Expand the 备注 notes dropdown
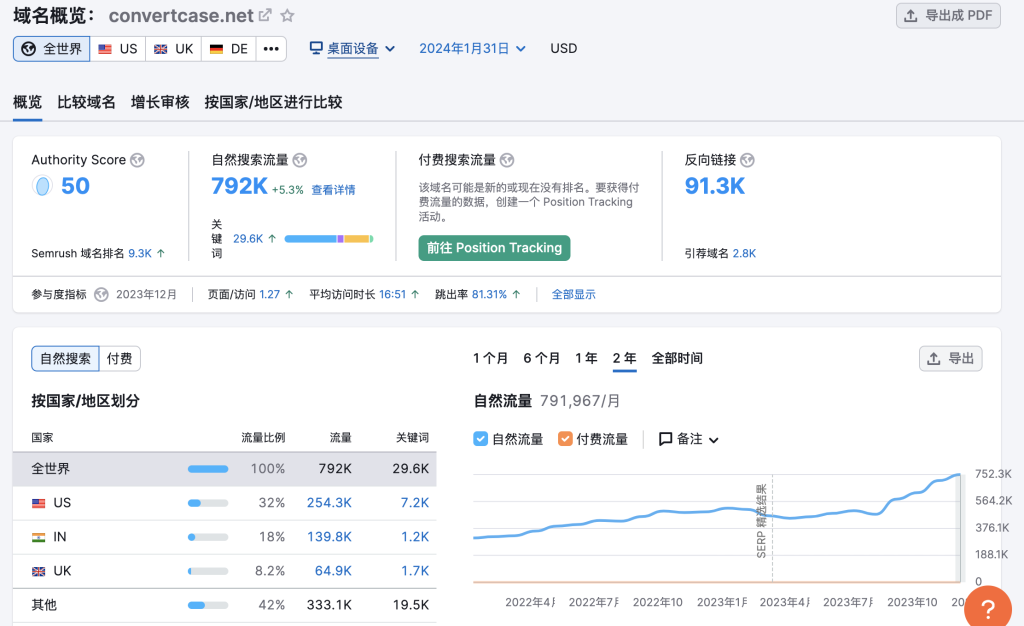The height and width of the screenshot is (626, 1024). pyautogui.click(x=688, y=439)
